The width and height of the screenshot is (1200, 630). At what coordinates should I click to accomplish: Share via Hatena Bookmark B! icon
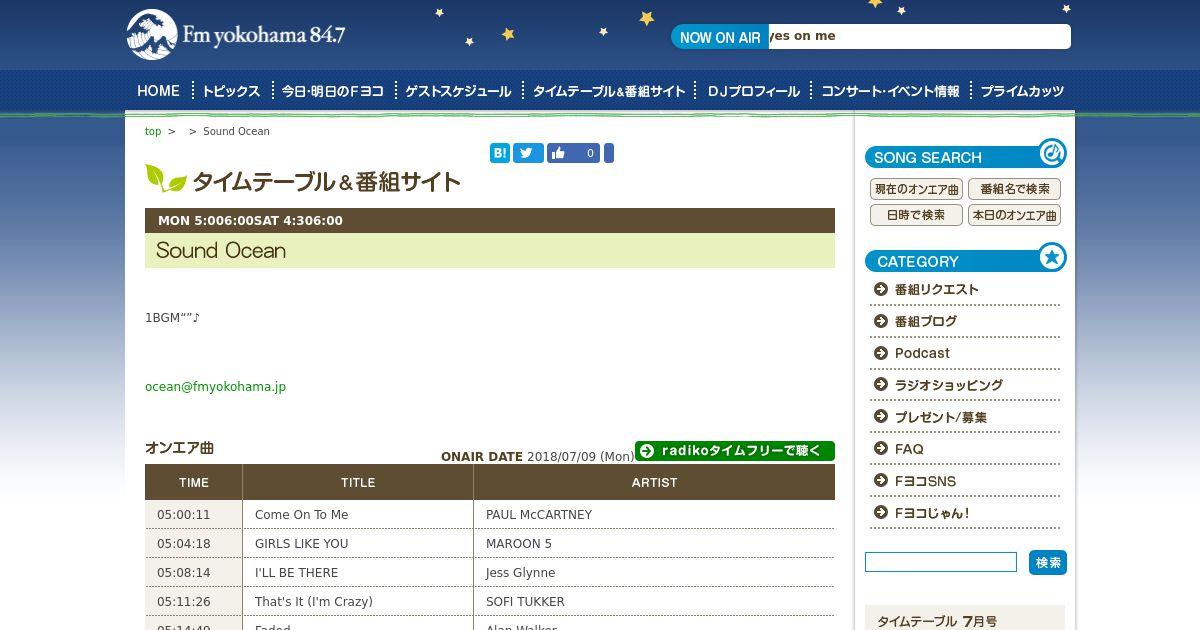[500, 153]
